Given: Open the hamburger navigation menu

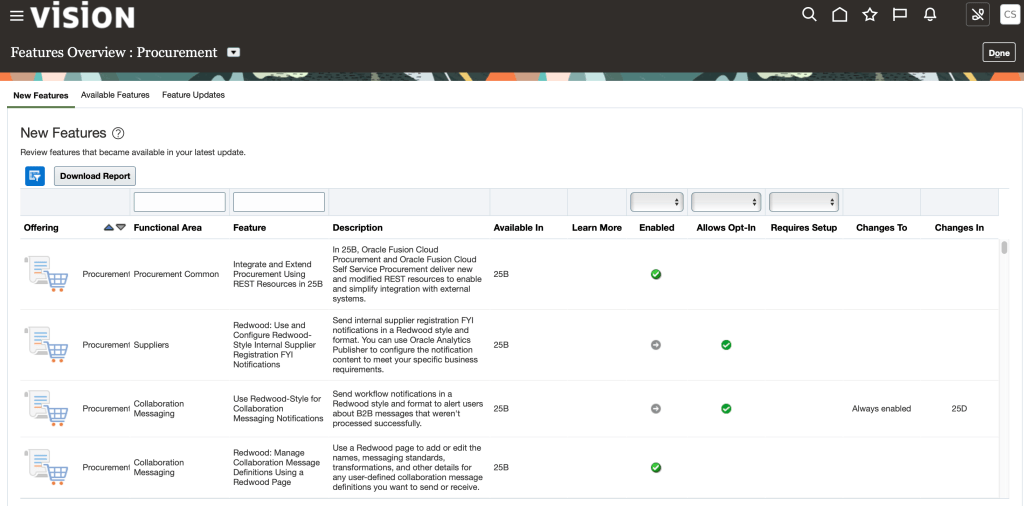Looking at the screenshot, I should tap(16, 15).
